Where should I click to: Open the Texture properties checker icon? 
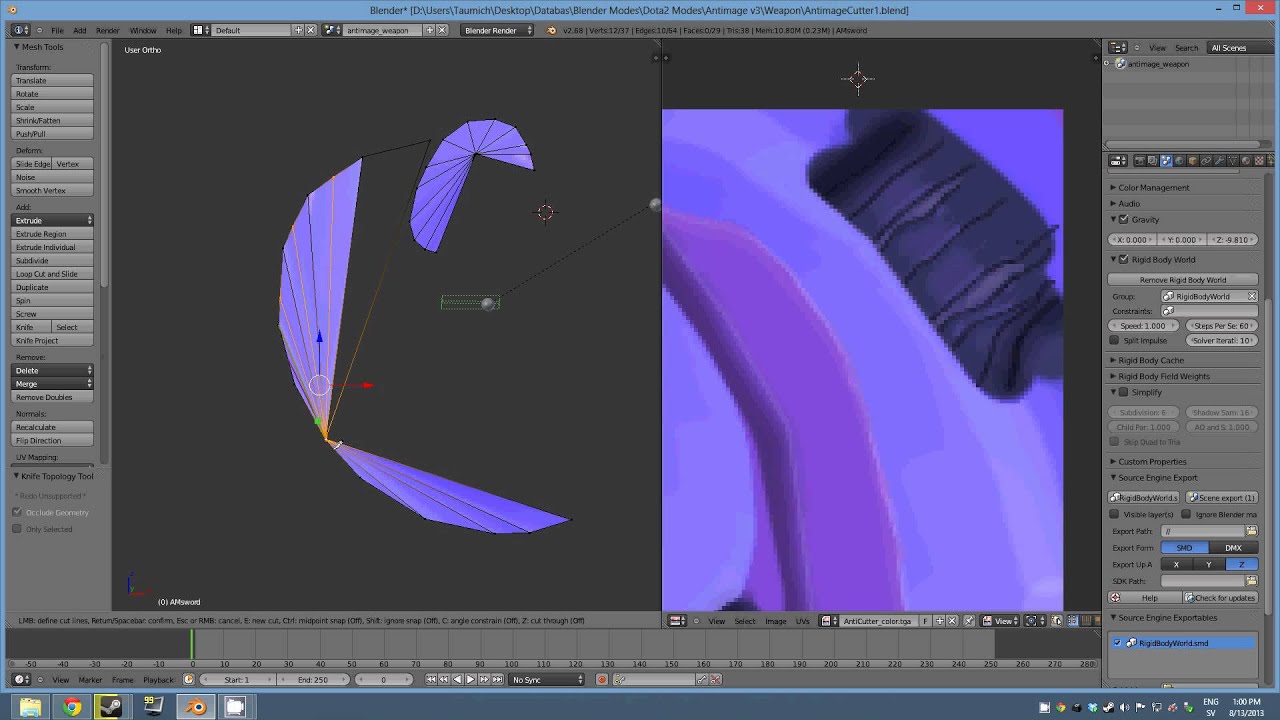(1259, 160)
